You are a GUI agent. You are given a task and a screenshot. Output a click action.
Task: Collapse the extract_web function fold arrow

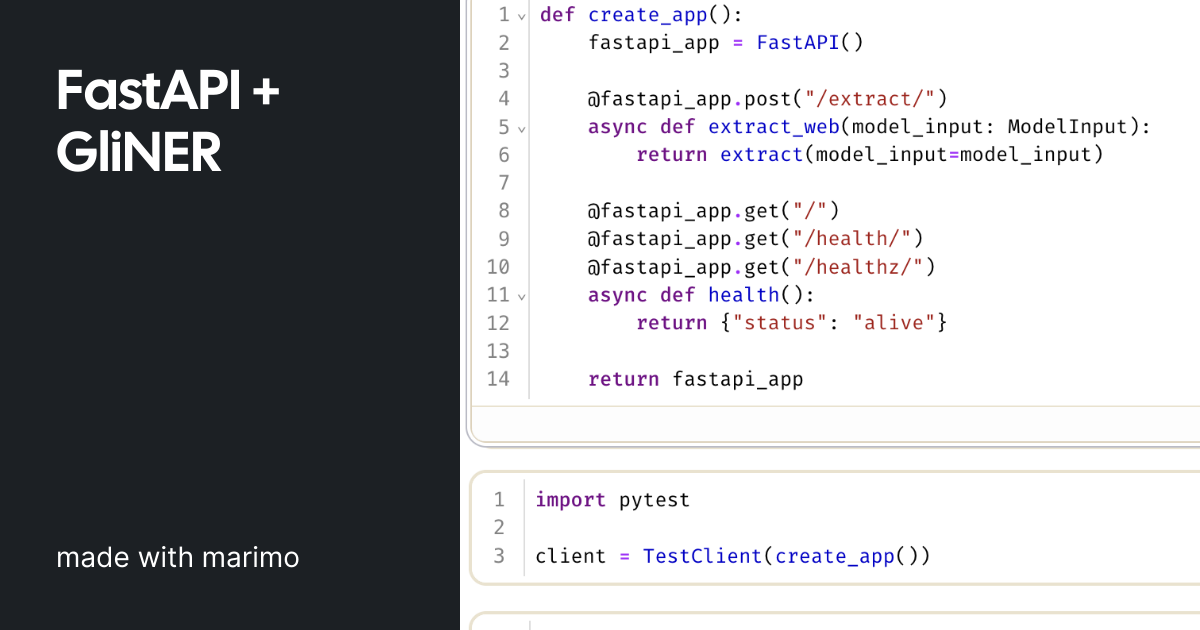[x=522, y=128]
